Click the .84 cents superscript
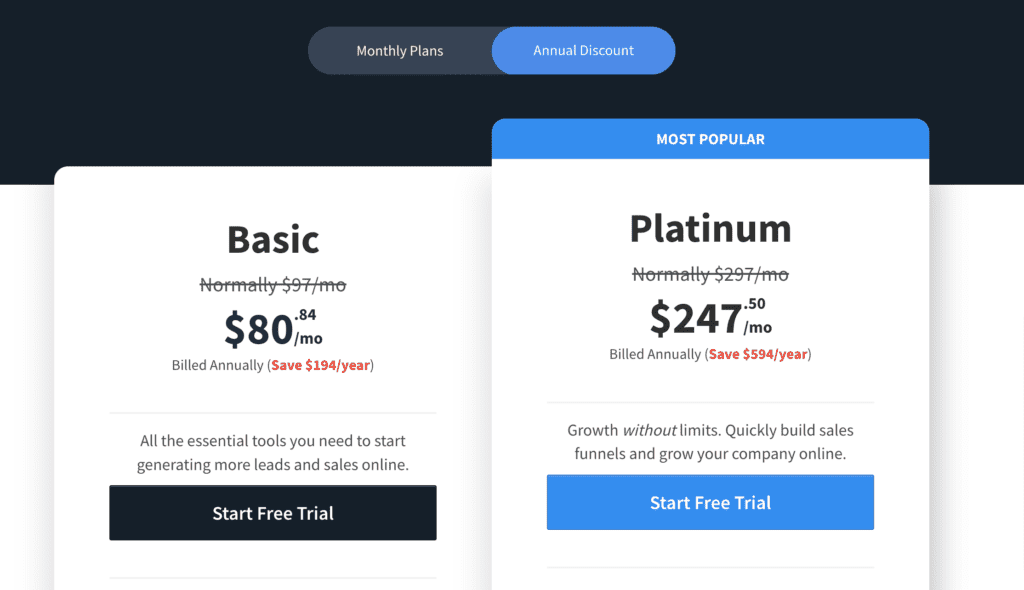This screenshot has width=1024, height=590. point(306,315)
